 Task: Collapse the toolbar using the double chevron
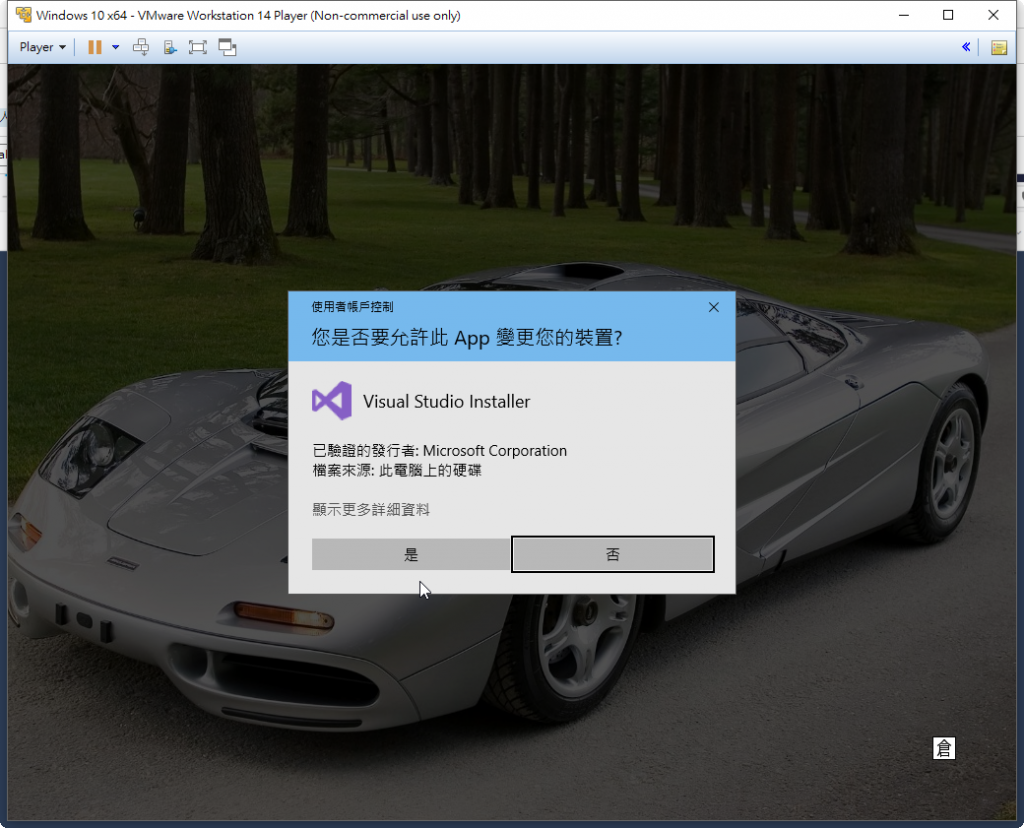(x=966, y=47)
